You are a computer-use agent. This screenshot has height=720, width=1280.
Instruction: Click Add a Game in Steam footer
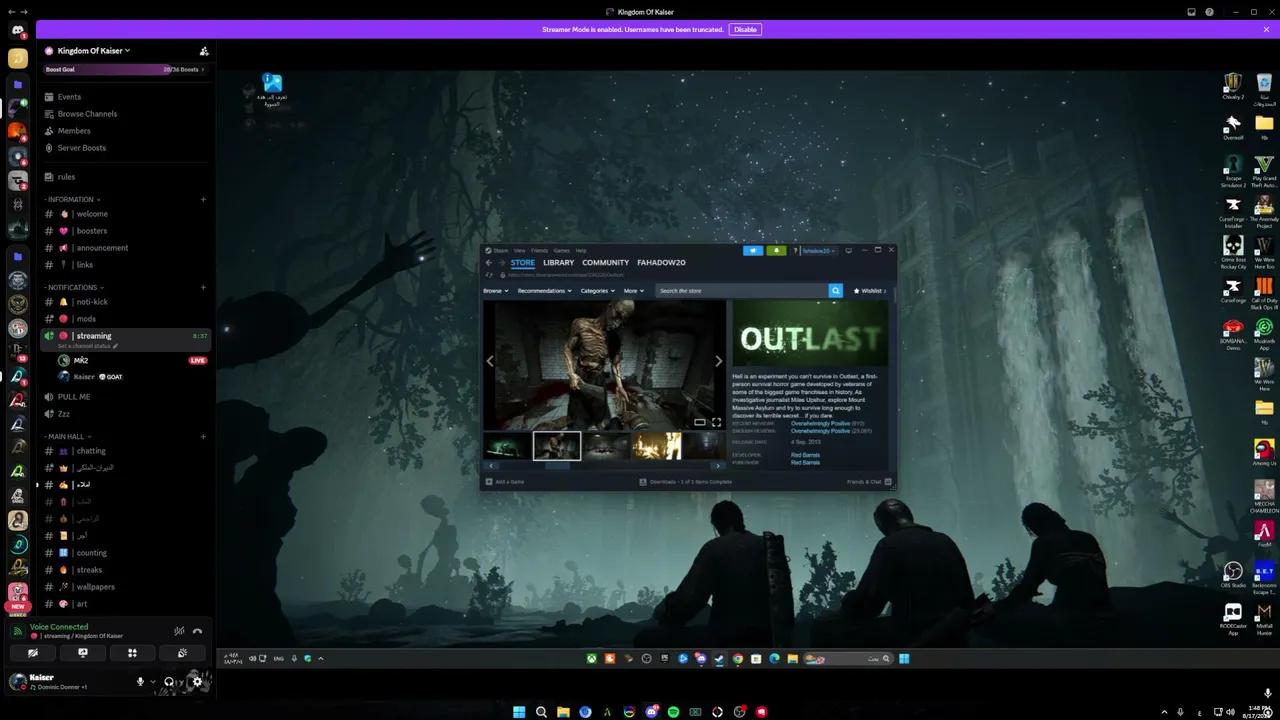coord(505,482)
